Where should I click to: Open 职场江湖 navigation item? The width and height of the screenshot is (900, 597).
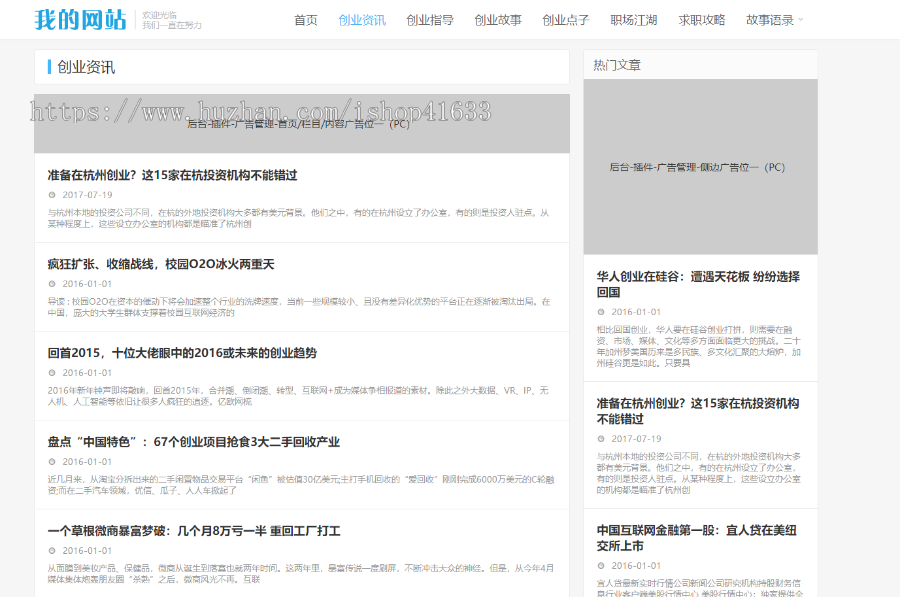634,20
